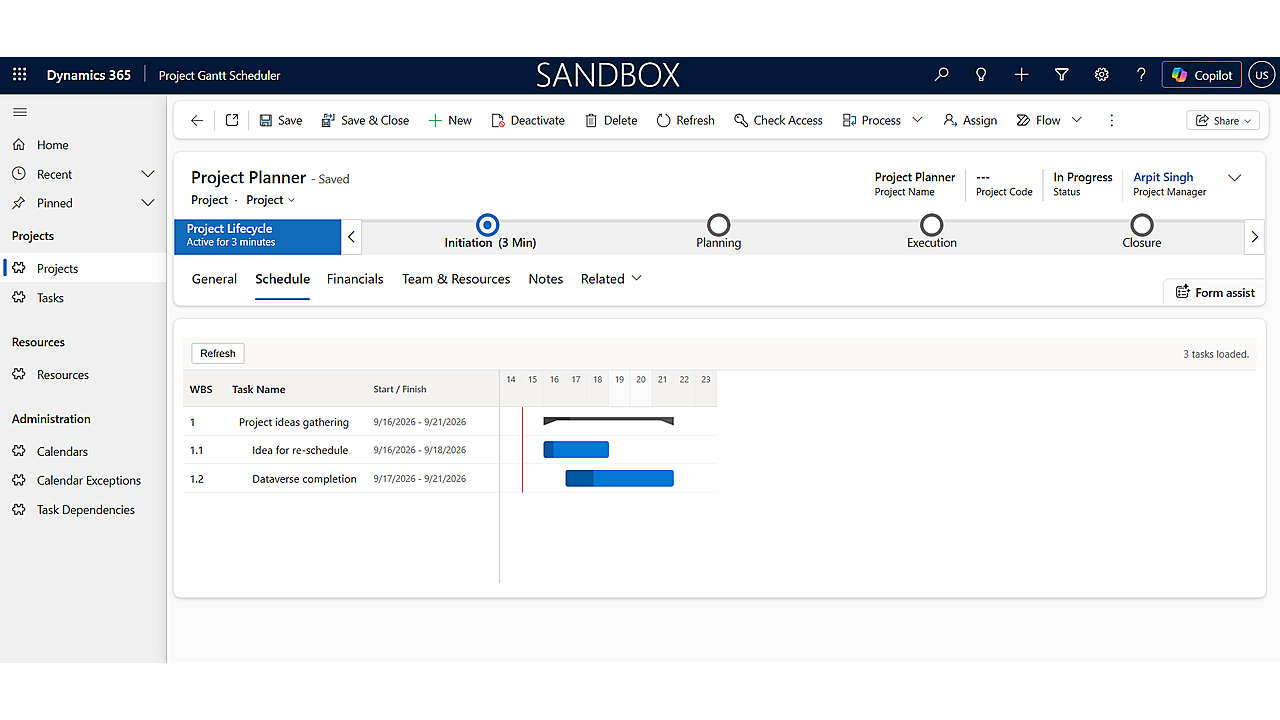Image resolution: width=1280 pixels, height=720 pixels.
Task: Expand the header details chevron
Action: [1235, 178]
